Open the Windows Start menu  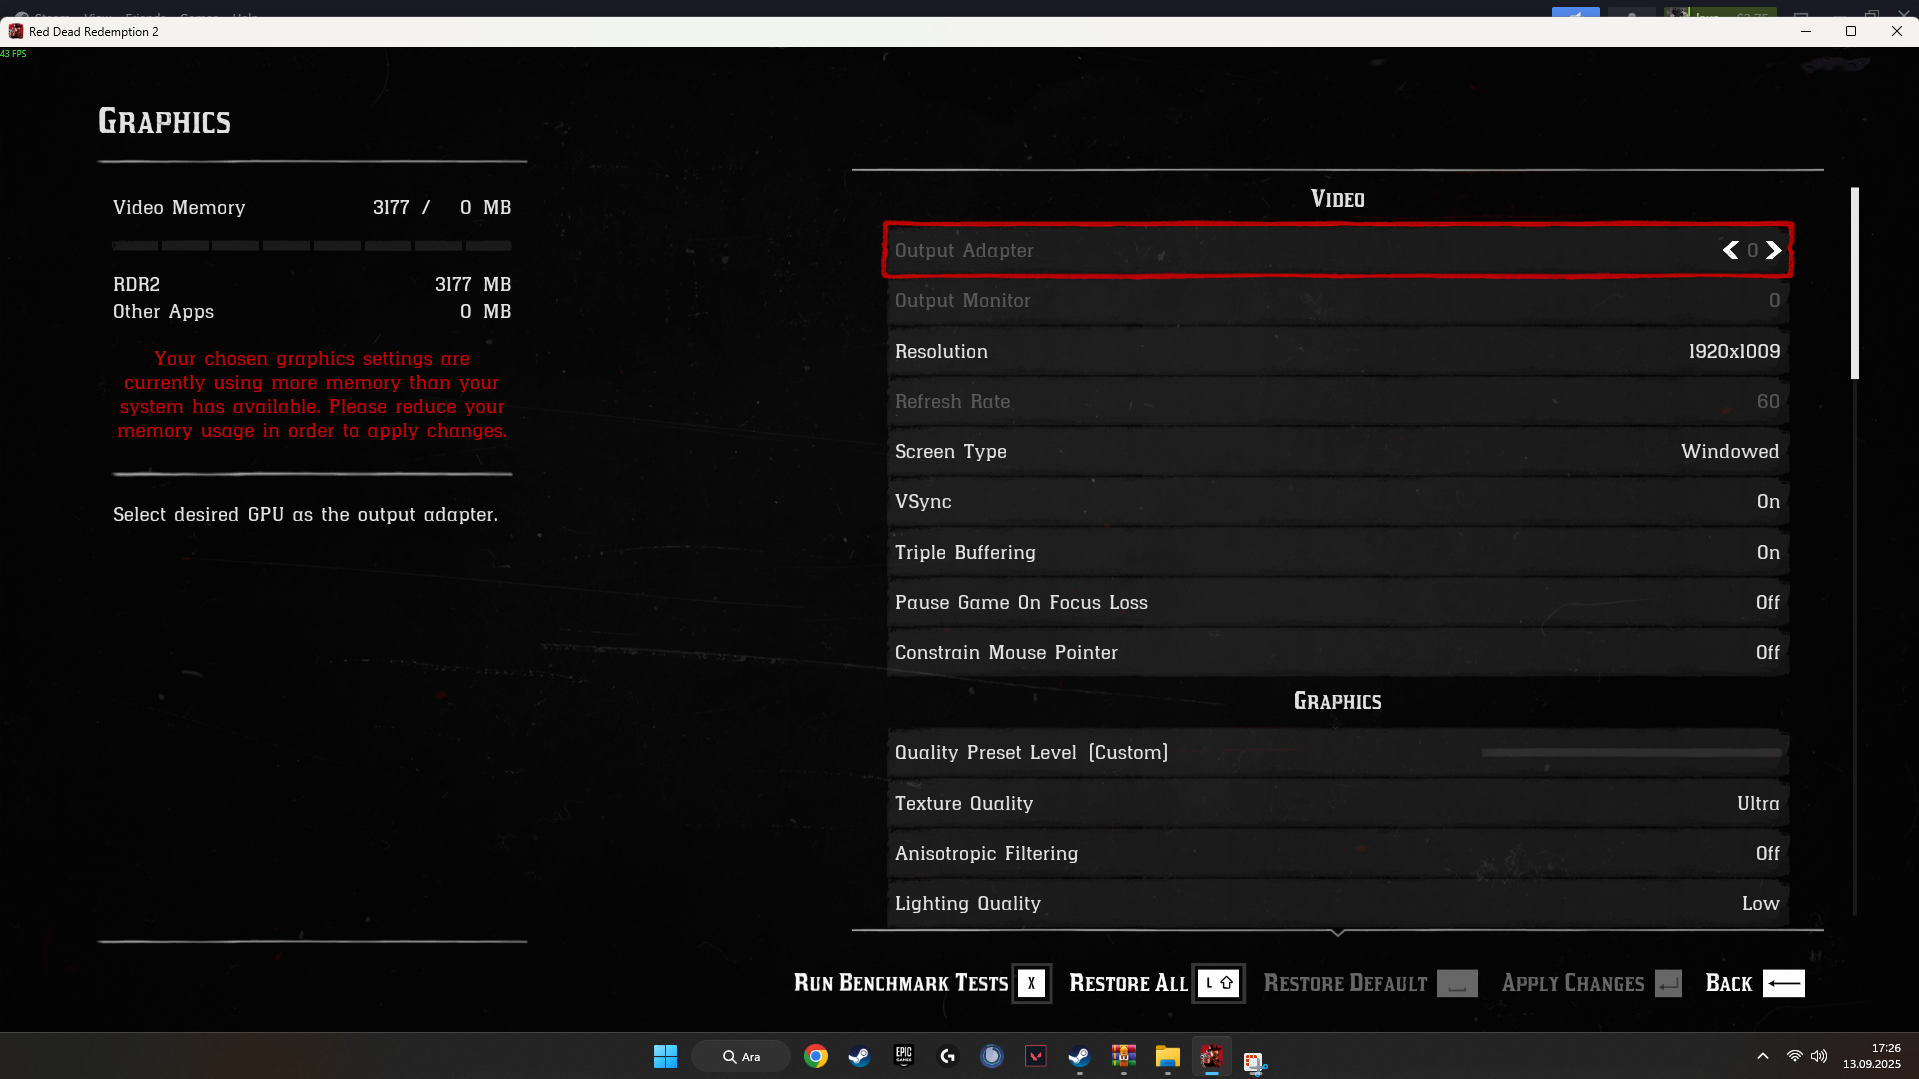click(665, 1057)
